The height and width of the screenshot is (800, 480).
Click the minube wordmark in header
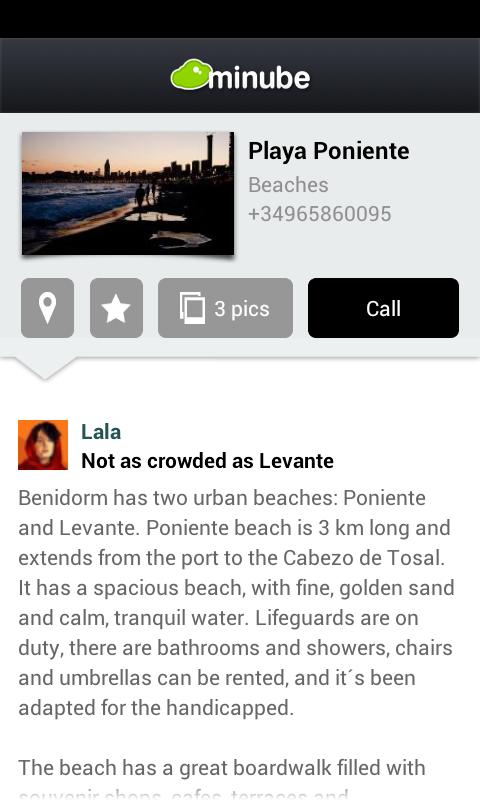(x=259, y=77)
